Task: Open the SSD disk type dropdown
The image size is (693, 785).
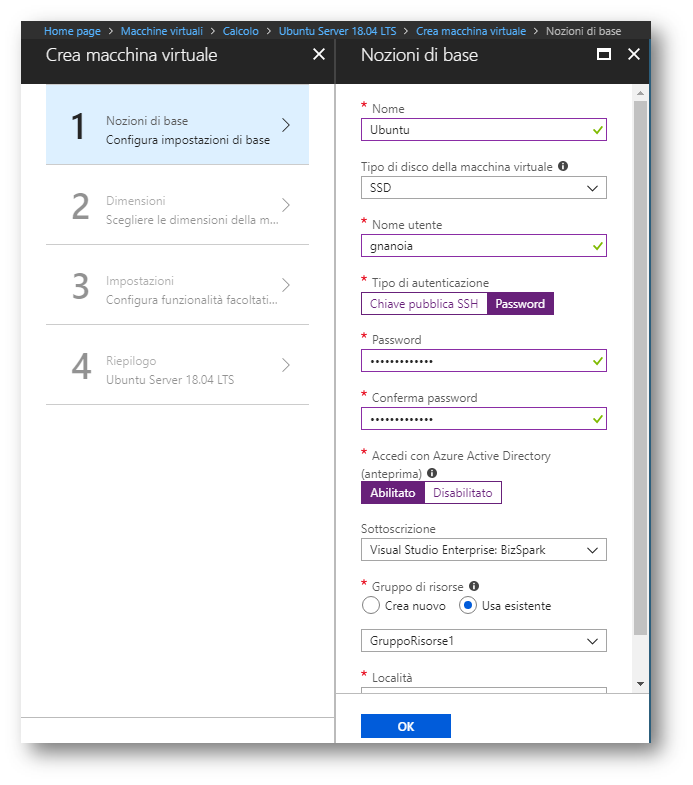Action: pos(484,188)
